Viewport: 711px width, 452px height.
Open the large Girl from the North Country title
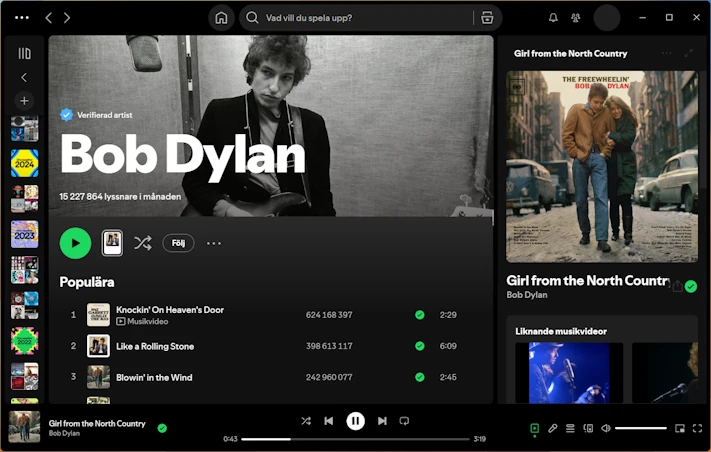point(588,281)
